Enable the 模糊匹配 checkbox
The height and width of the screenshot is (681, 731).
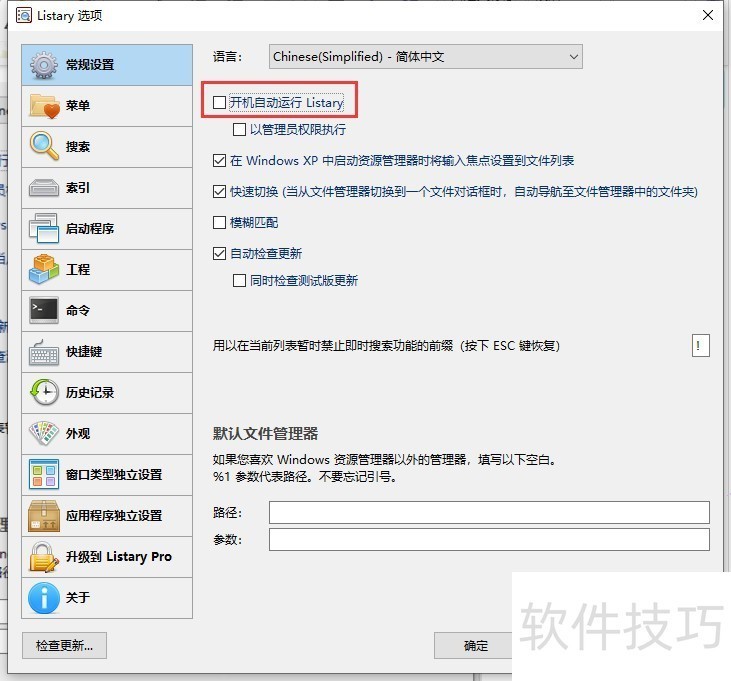(219, 222)
